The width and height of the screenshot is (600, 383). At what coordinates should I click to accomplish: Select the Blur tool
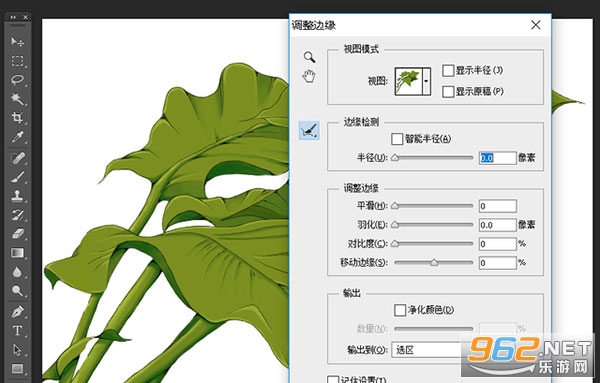(x=17, y=272)
